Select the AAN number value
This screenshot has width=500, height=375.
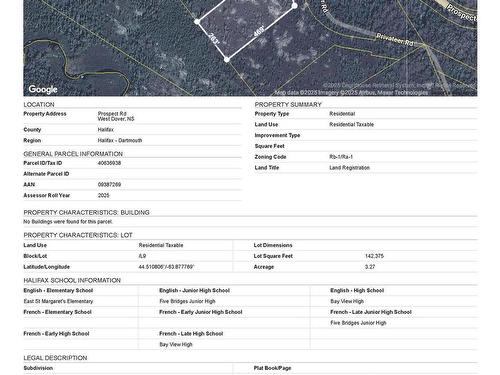coord(109,184)
